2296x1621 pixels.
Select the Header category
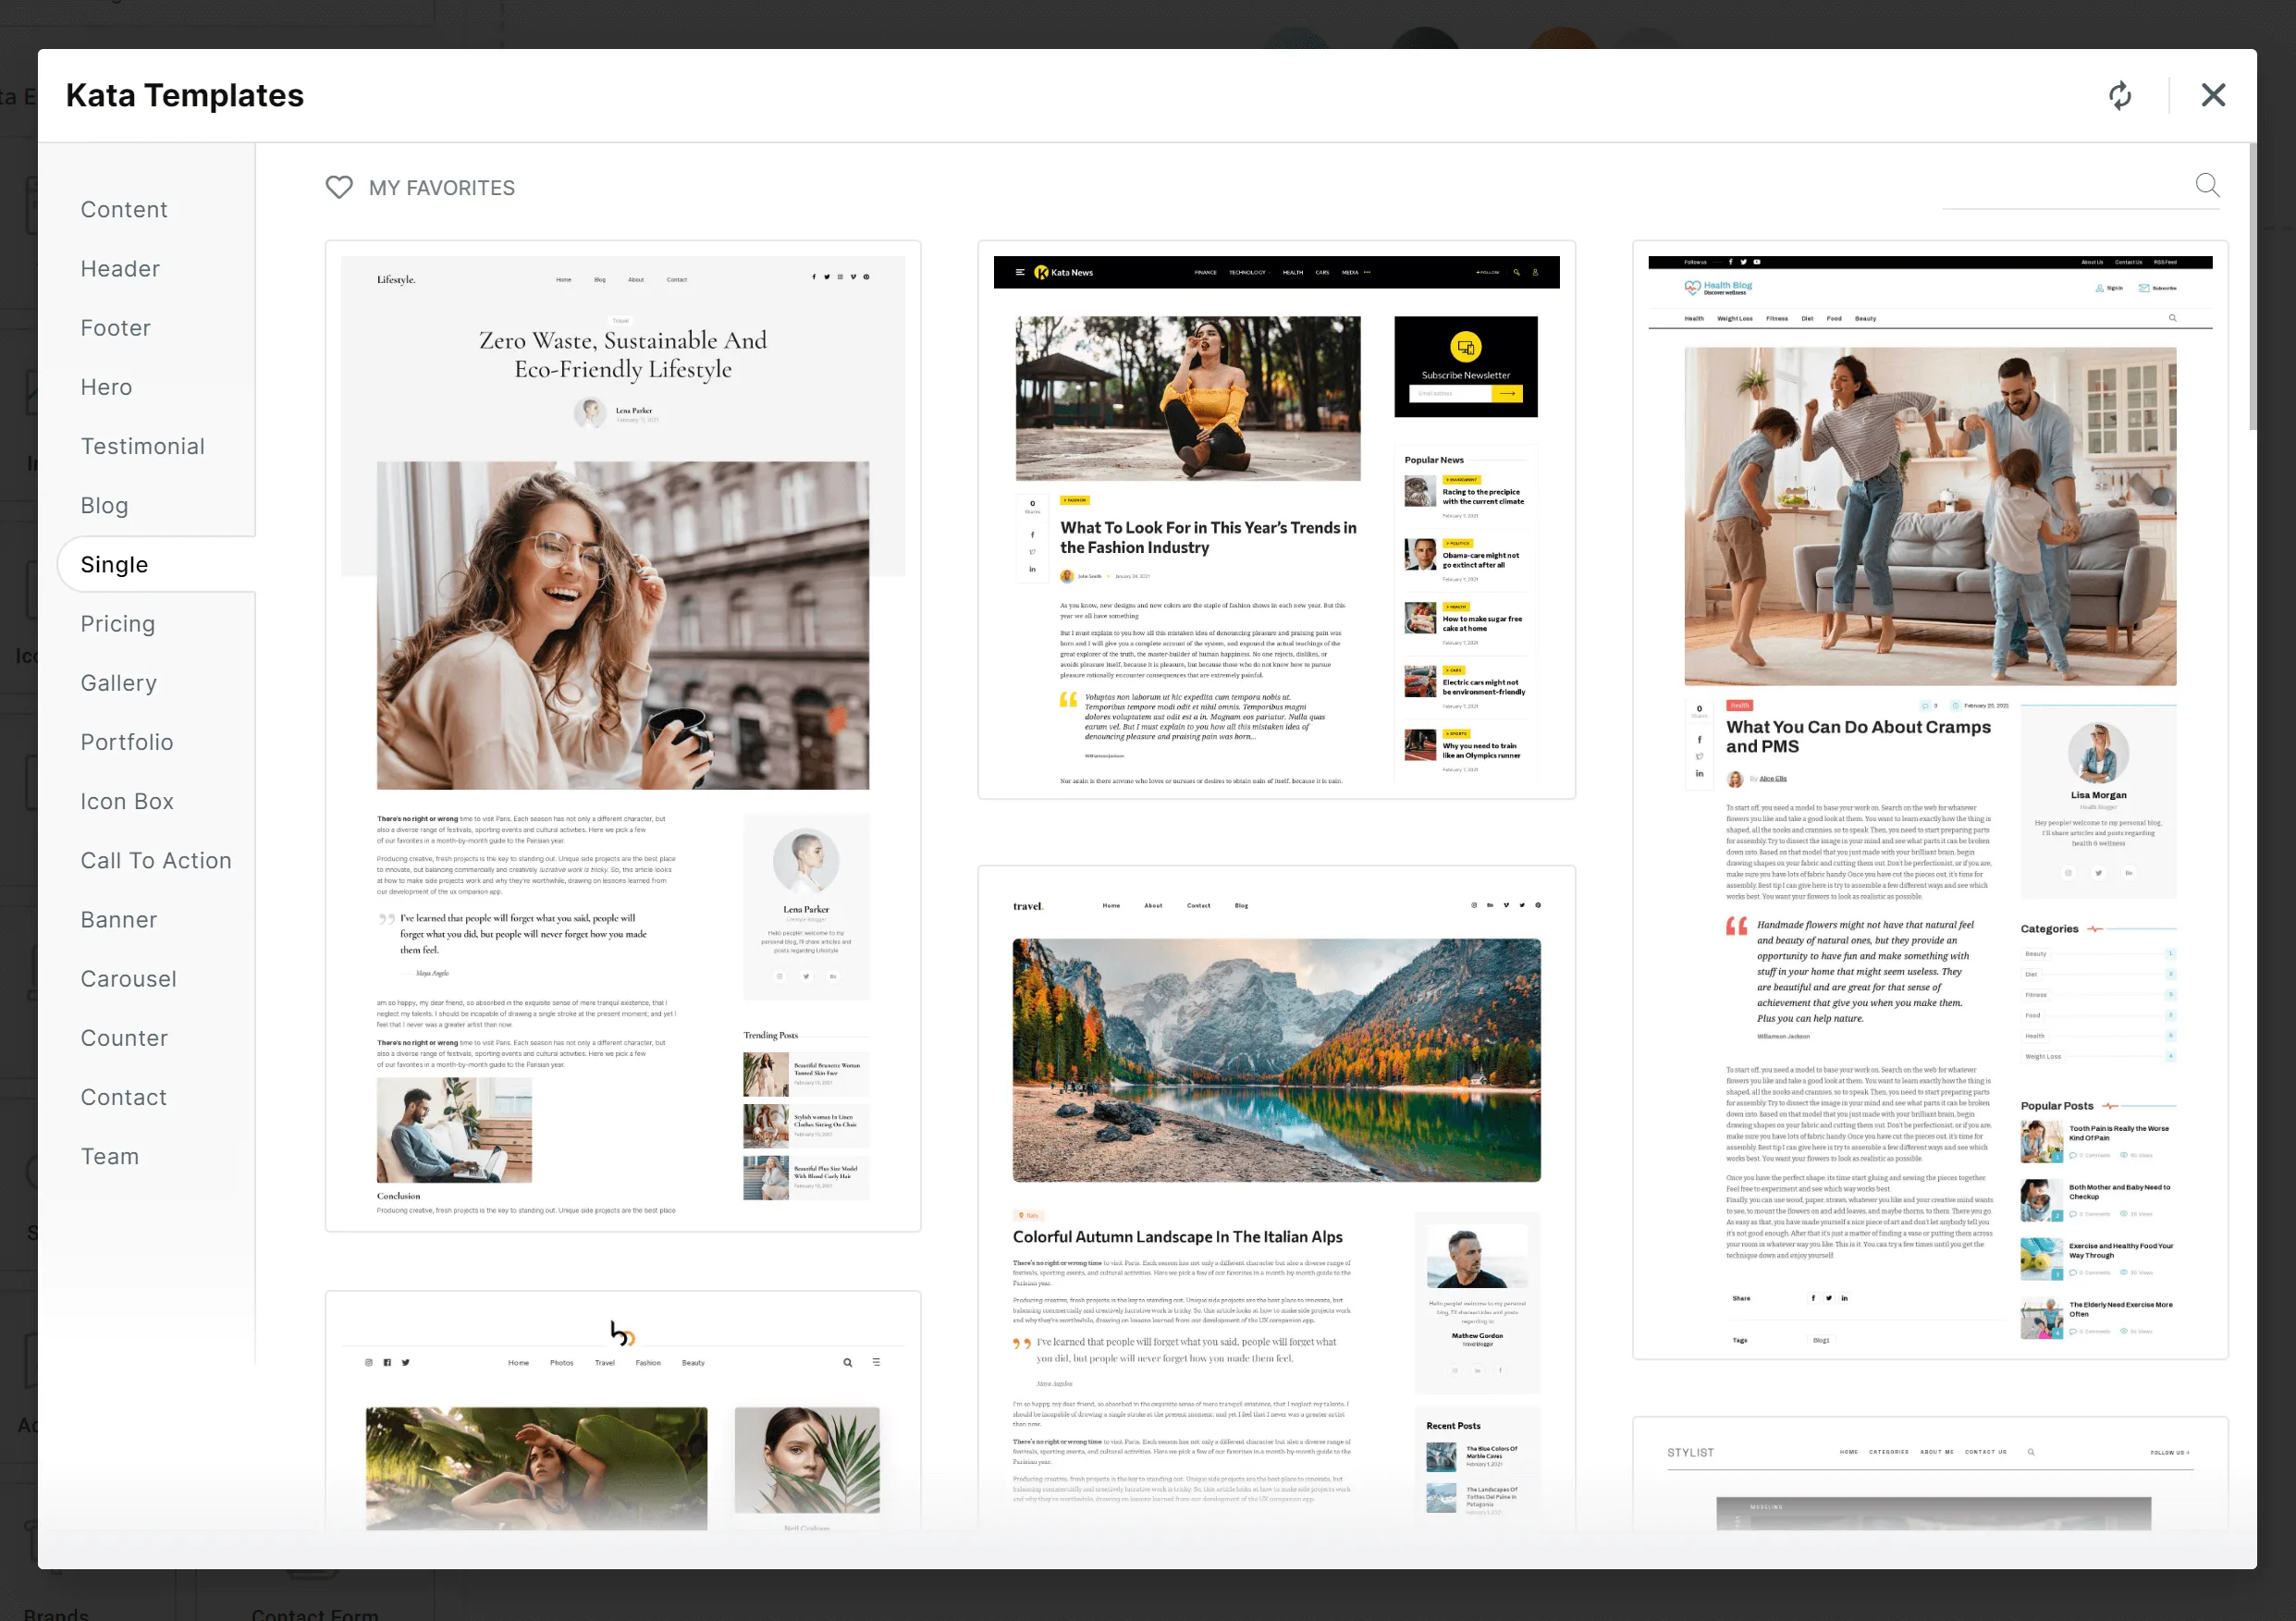click(120, 268)
